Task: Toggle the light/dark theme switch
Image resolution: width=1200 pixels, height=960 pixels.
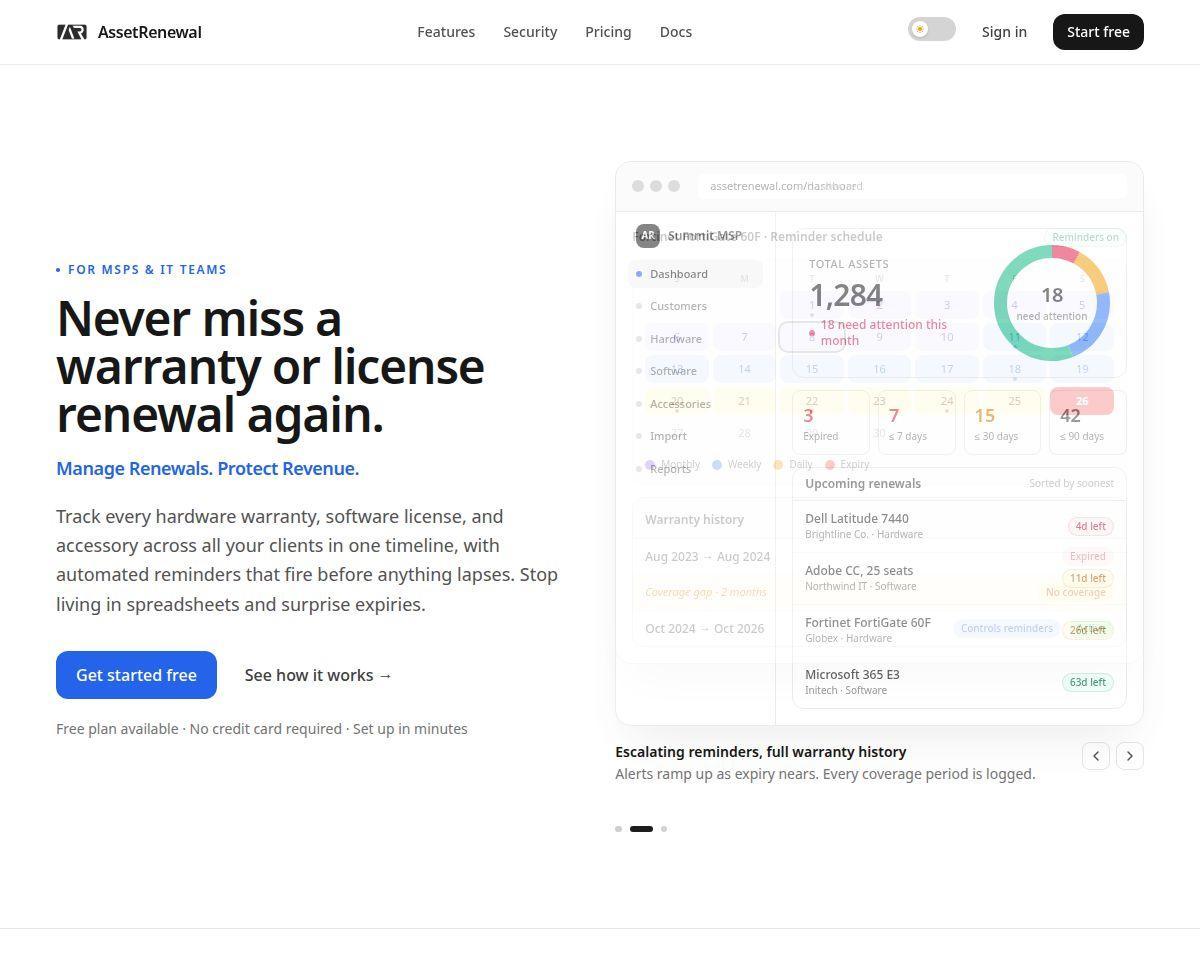Action: coord(932,30)
